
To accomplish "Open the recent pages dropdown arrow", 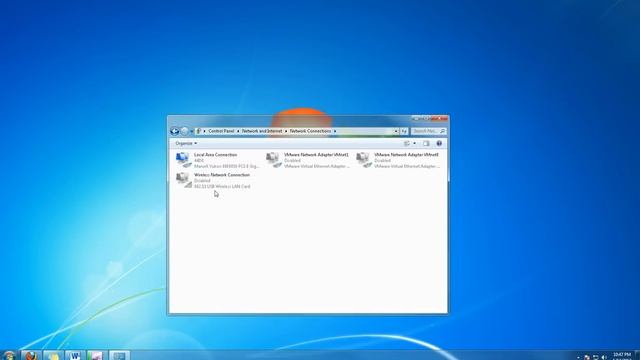I will (x=191, y=131).
